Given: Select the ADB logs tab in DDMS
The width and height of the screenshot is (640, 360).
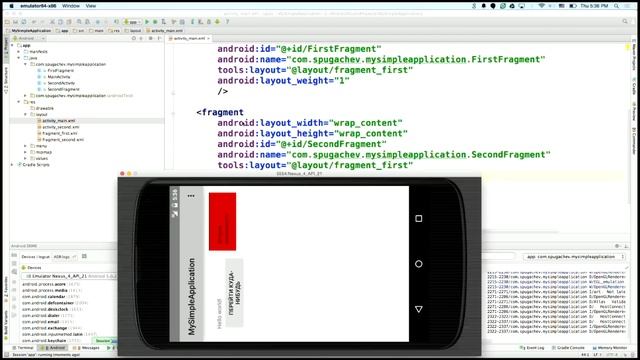Looking at the screenshot, I should coord(64,257).
